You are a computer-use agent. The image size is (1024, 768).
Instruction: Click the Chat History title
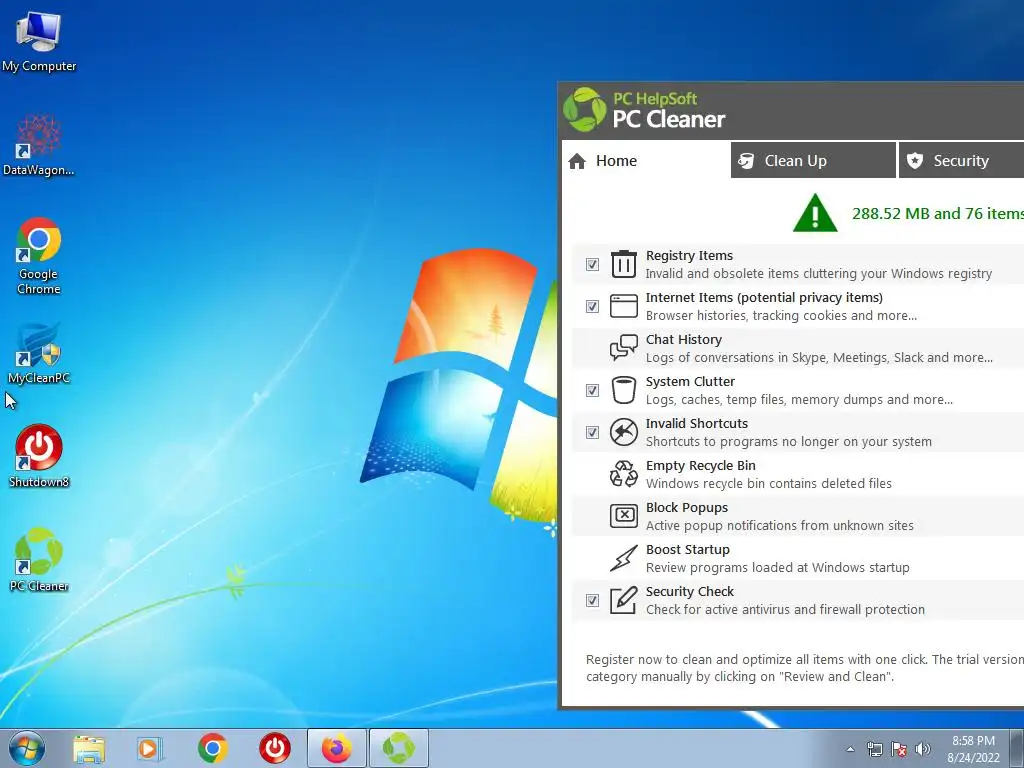point(684,340)
